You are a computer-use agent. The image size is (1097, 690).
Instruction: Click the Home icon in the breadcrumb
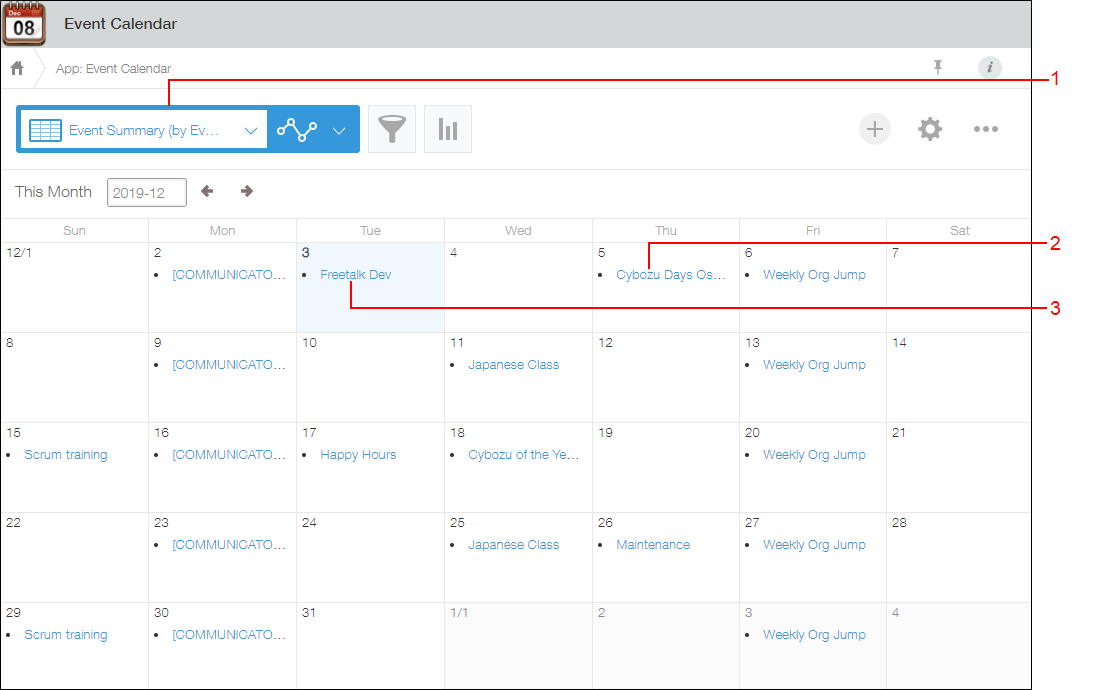point(16,67)
